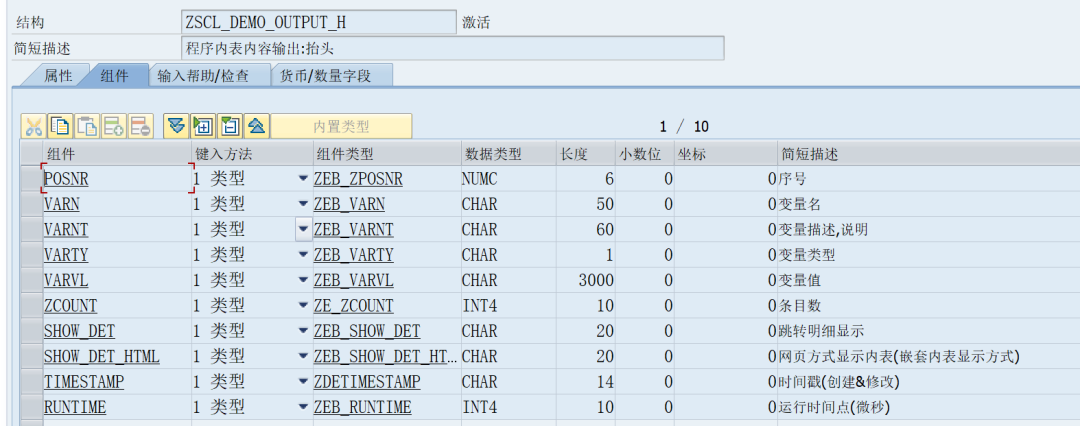Viewport: 1080px width, 426px height.
Task: Open component type ZEB_VARNT
Action: point(353,230)
